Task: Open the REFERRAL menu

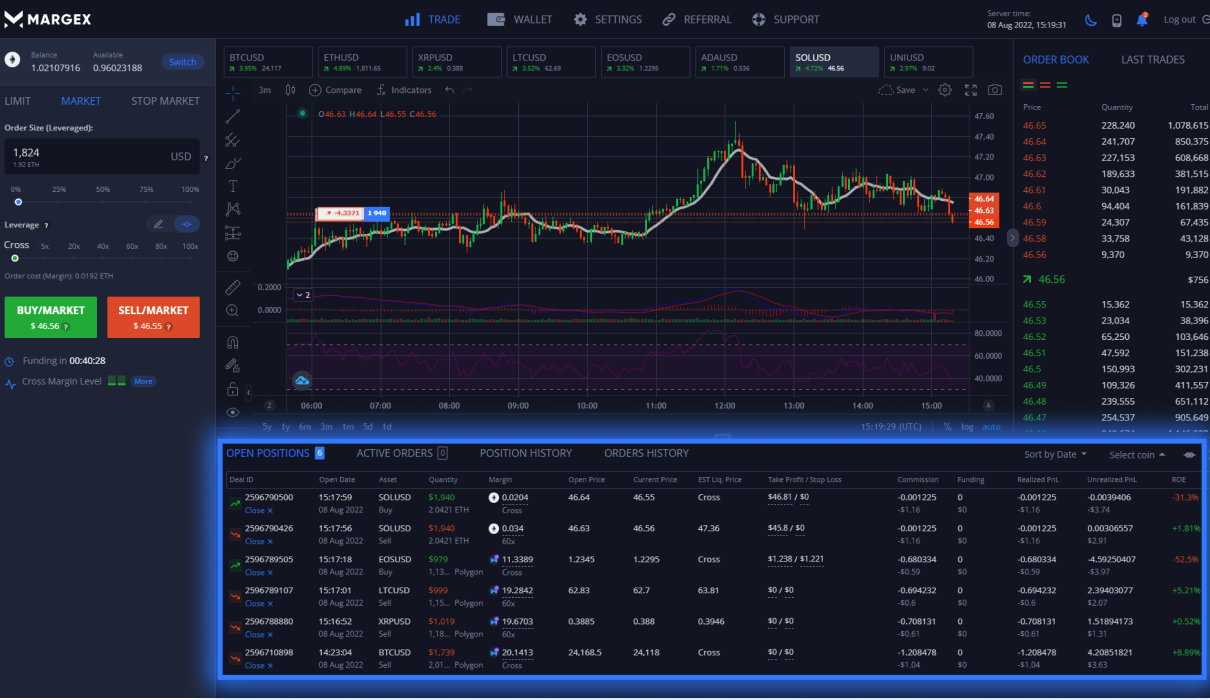Action: pos(697,19)
